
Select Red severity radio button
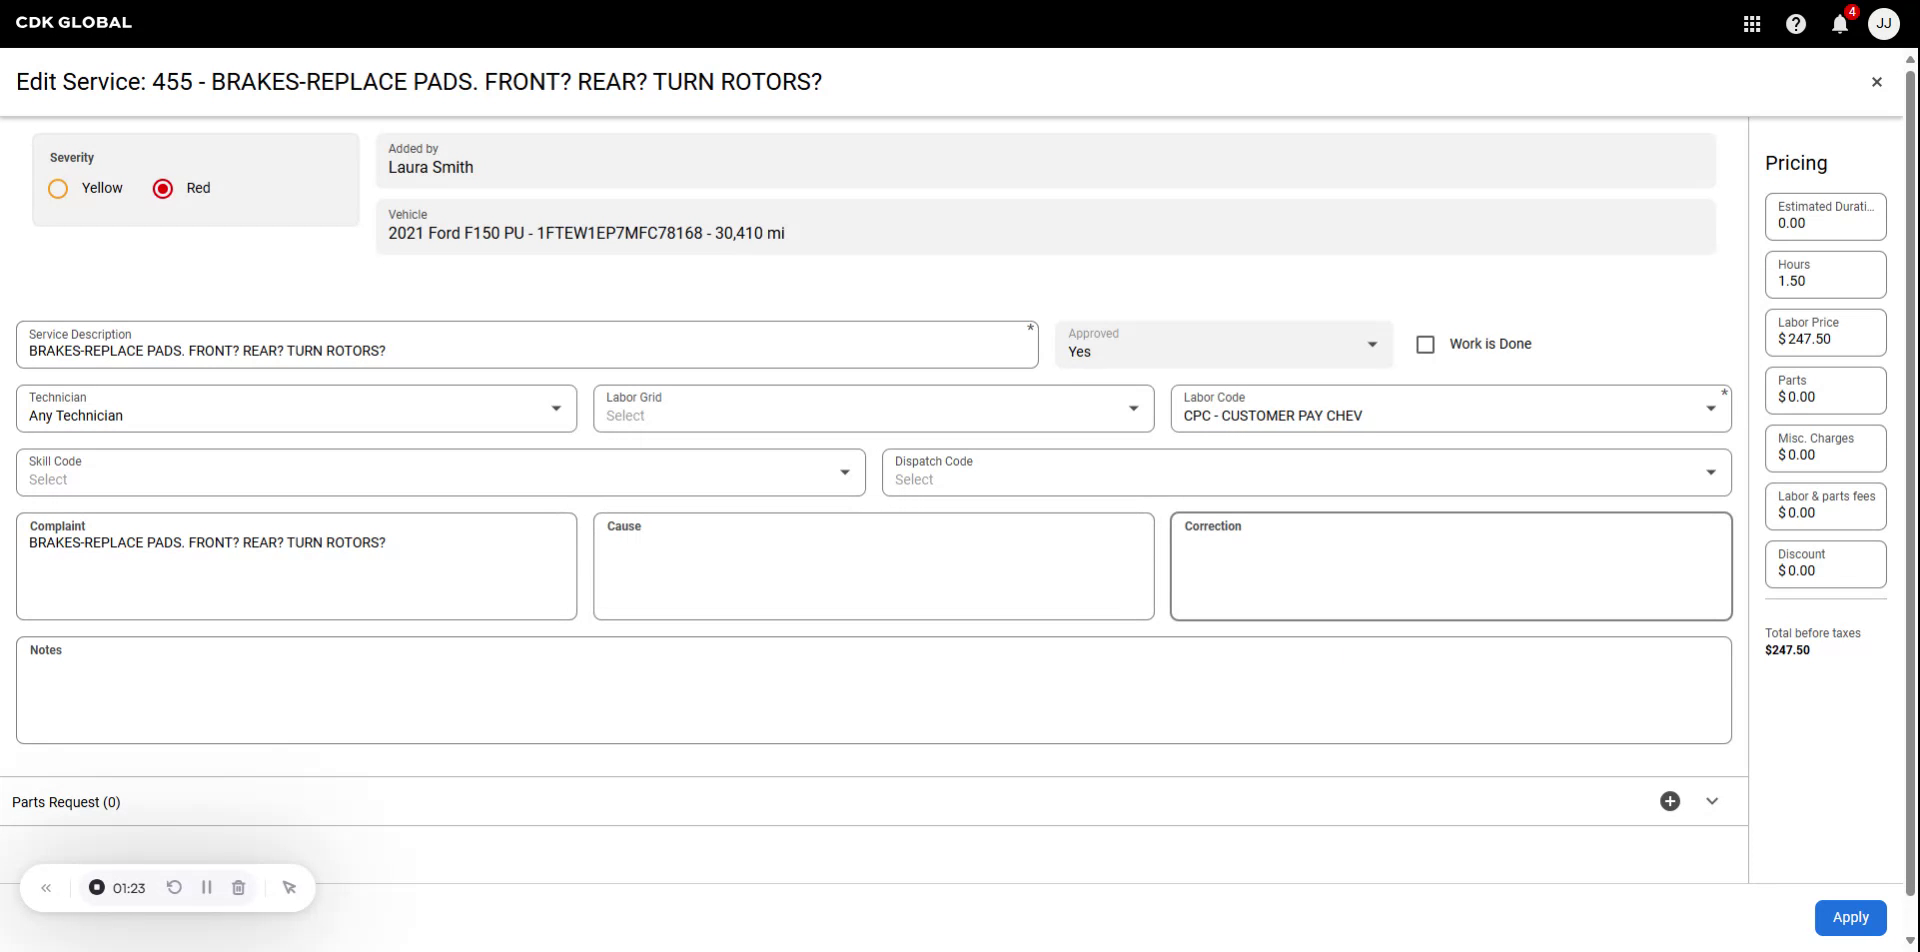coord(162,188)
